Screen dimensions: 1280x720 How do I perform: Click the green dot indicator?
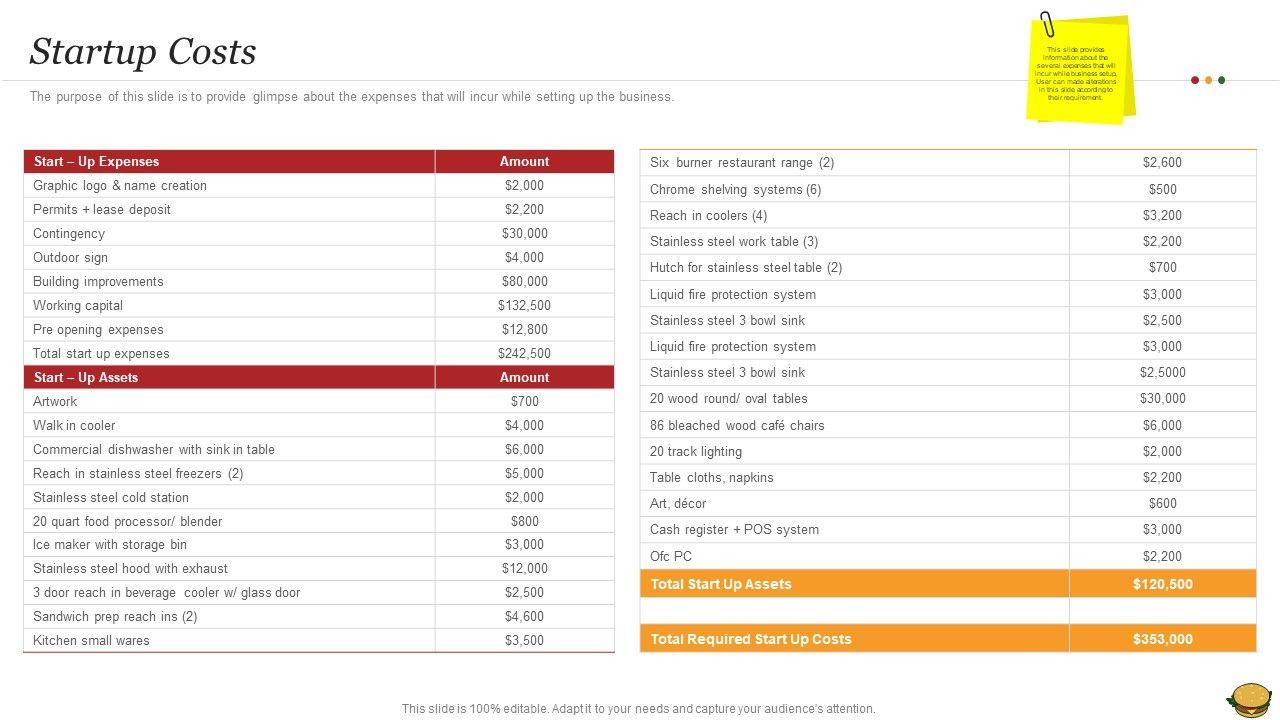[x=1221, y=80]
